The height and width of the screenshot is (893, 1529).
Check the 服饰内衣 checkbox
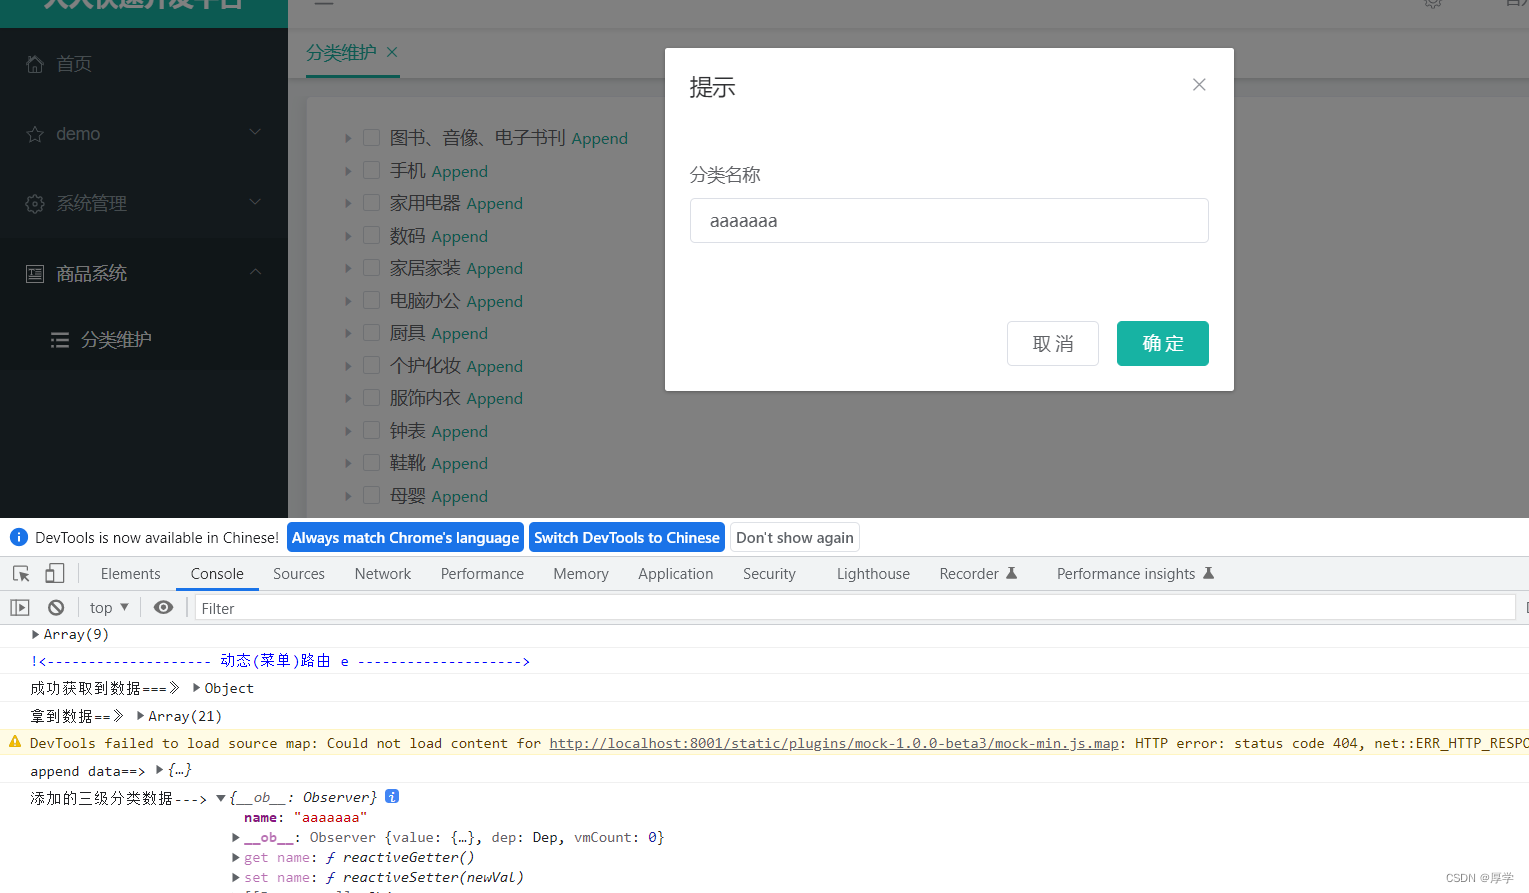pos(371,397)
